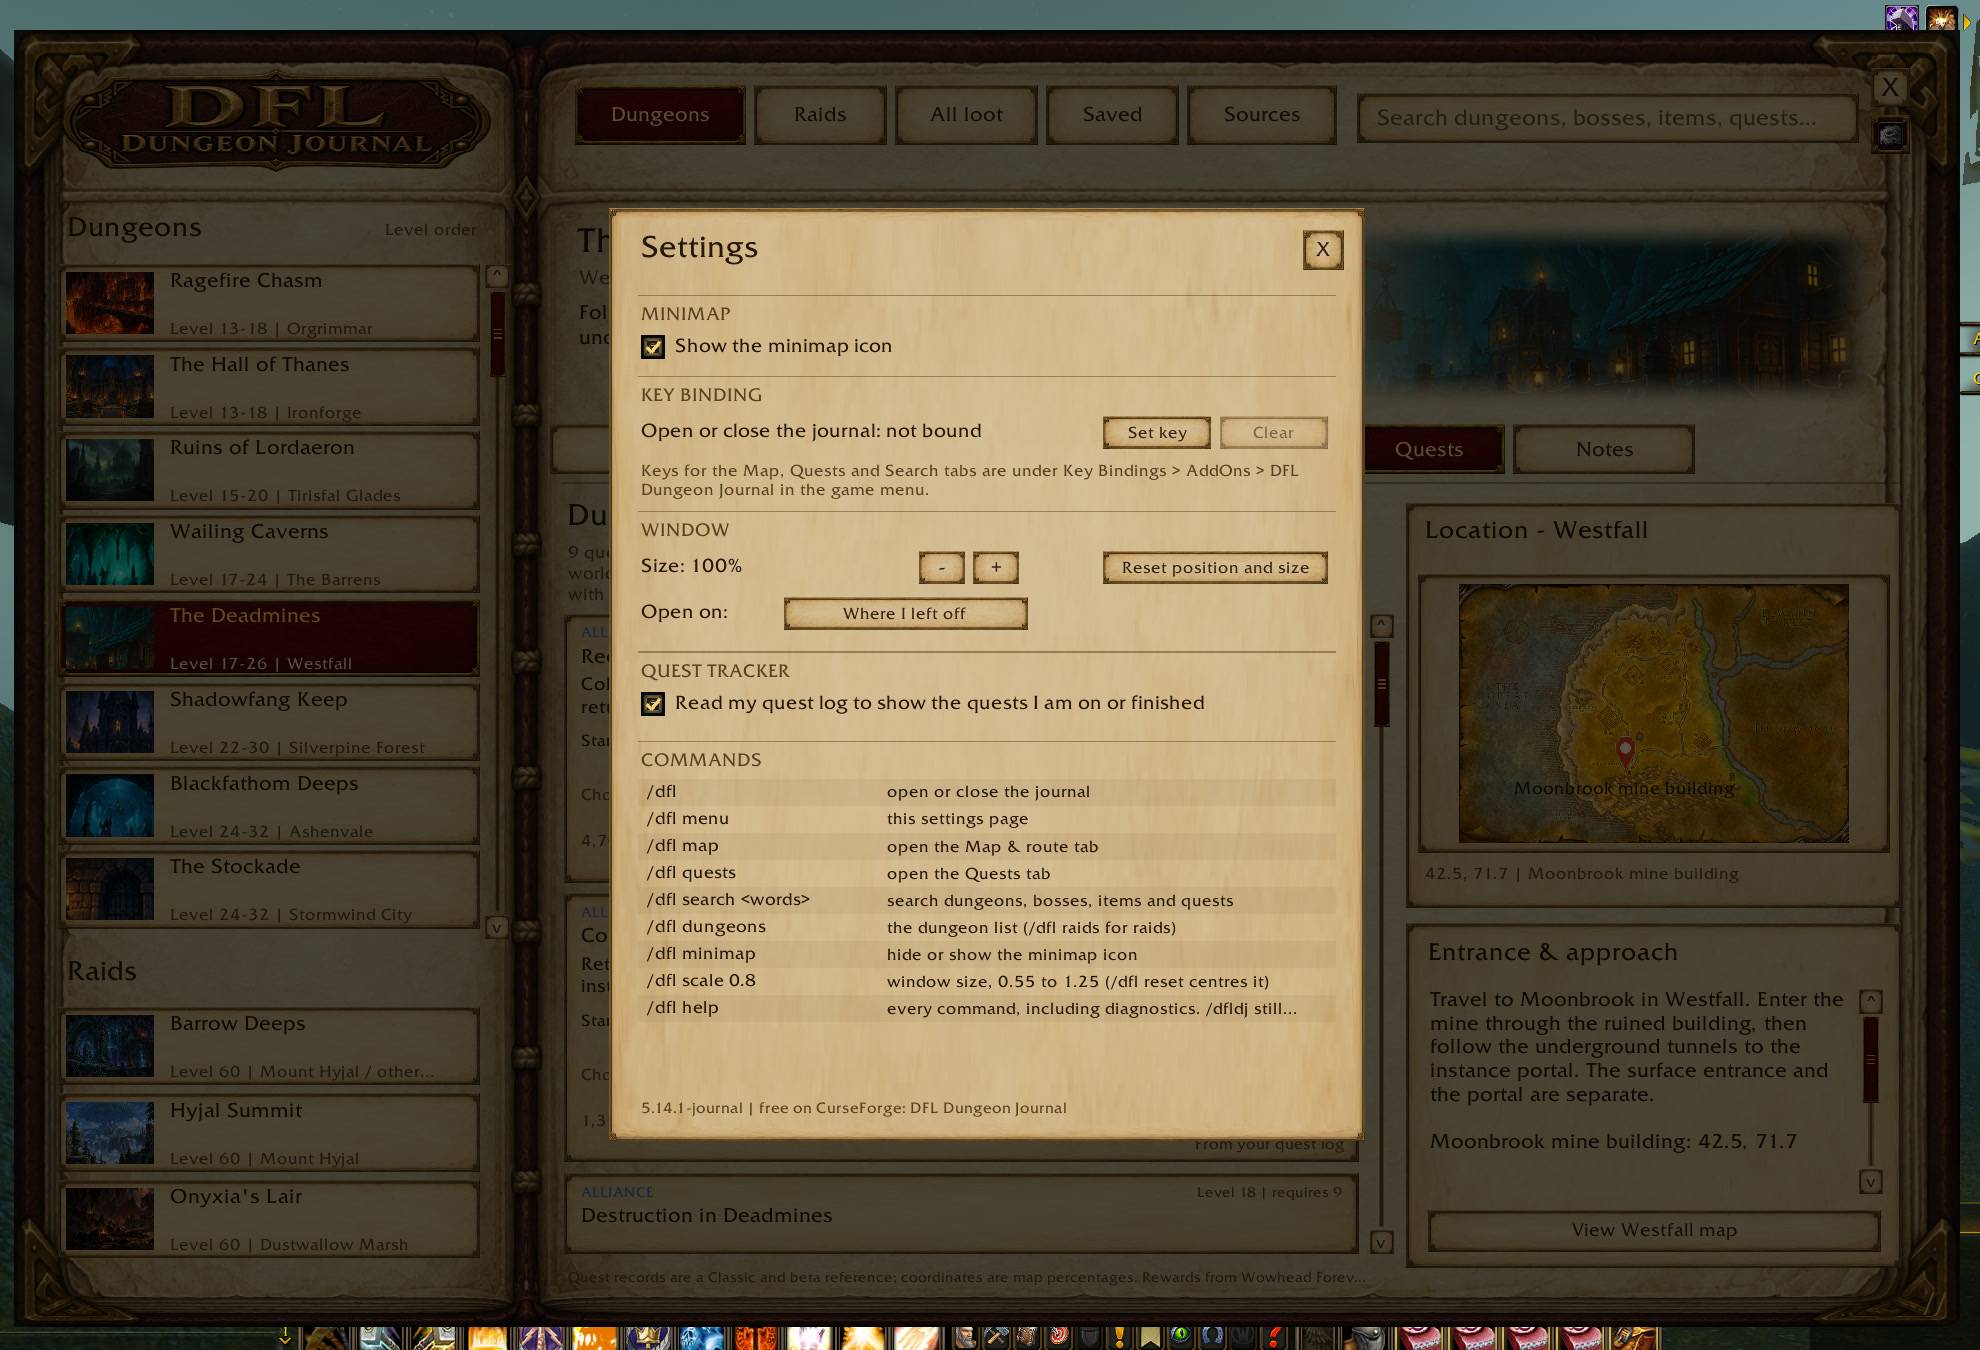Screen dimensions: 1980x1350
Task: Decrease window size with minus button
Action: (x=941, y=567)
